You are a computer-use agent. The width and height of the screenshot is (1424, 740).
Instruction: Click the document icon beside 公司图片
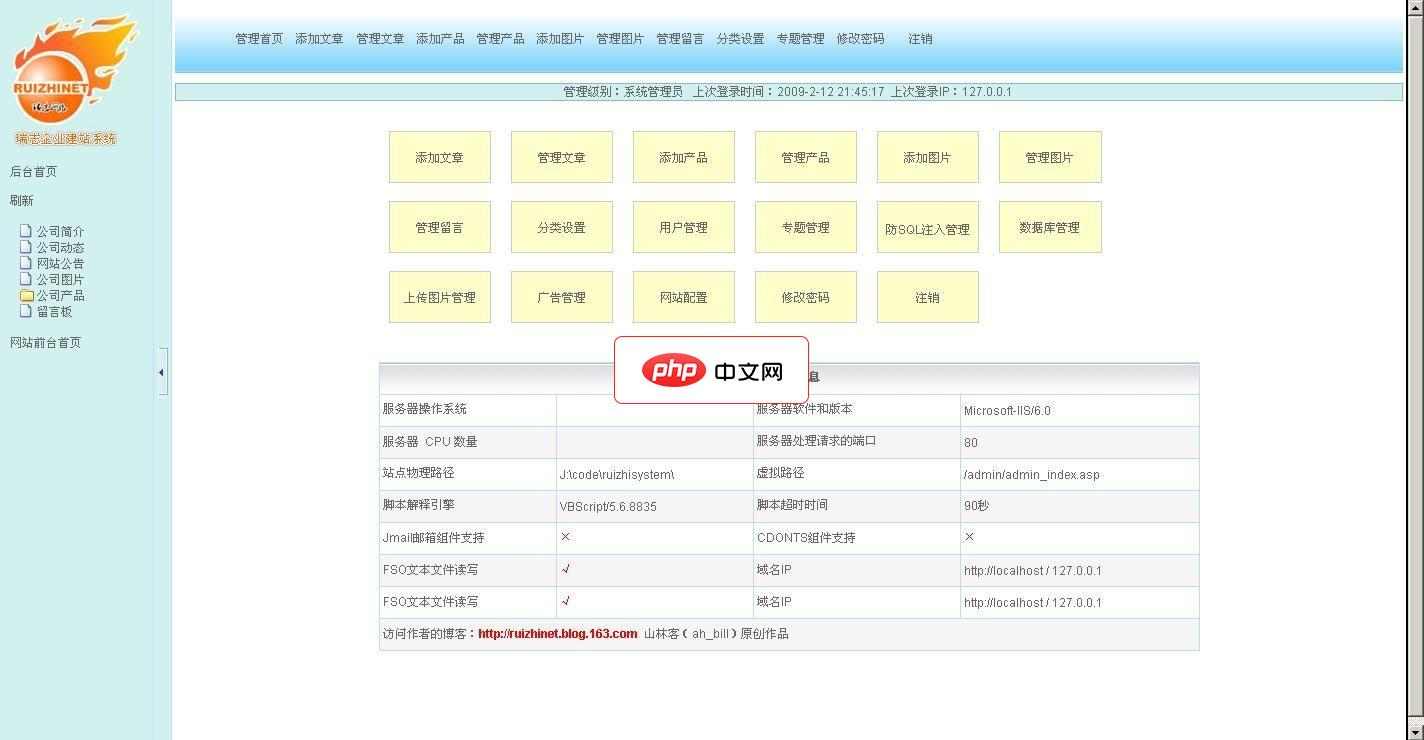click(x=24, y=279)
